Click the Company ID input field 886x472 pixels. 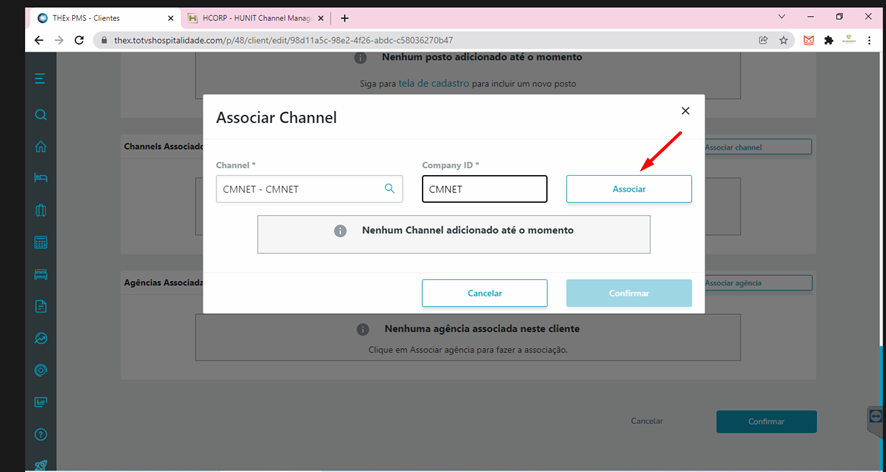pyautogui.click(x=485, y=189)
